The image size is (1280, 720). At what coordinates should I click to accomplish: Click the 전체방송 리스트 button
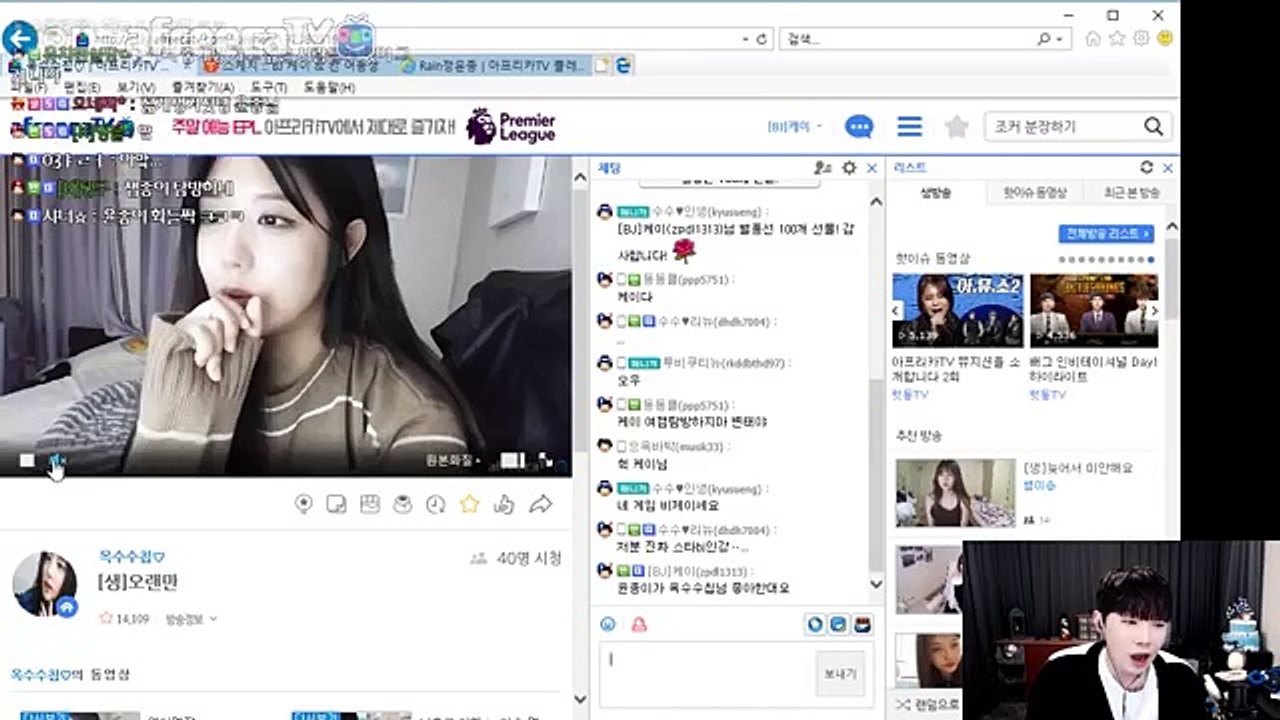[1106, 233]
